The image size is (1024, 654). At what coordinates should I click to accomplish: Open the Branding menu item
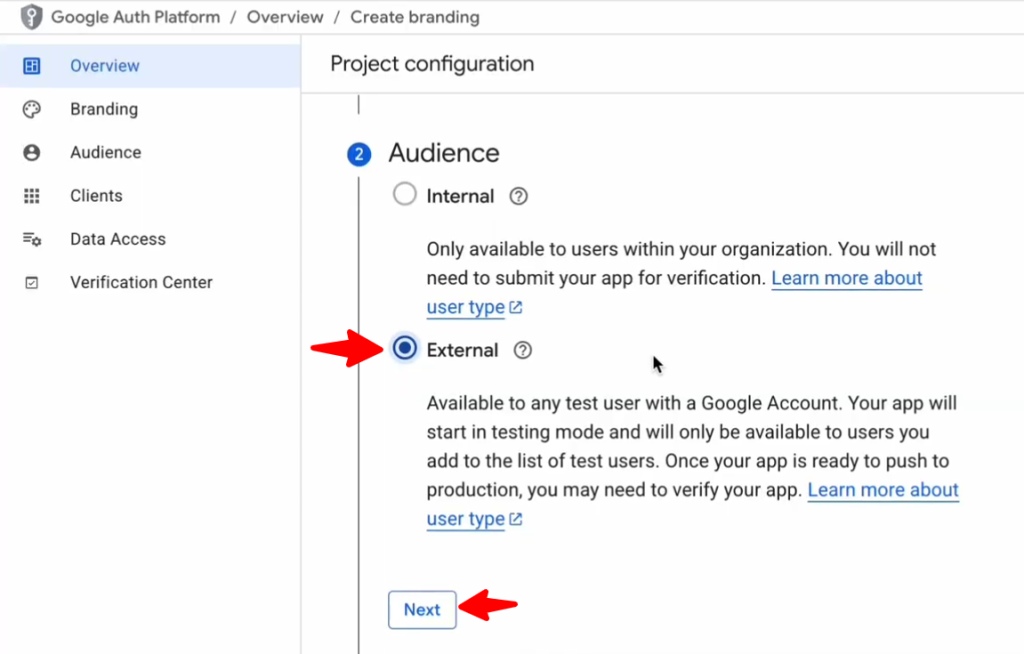104,109
